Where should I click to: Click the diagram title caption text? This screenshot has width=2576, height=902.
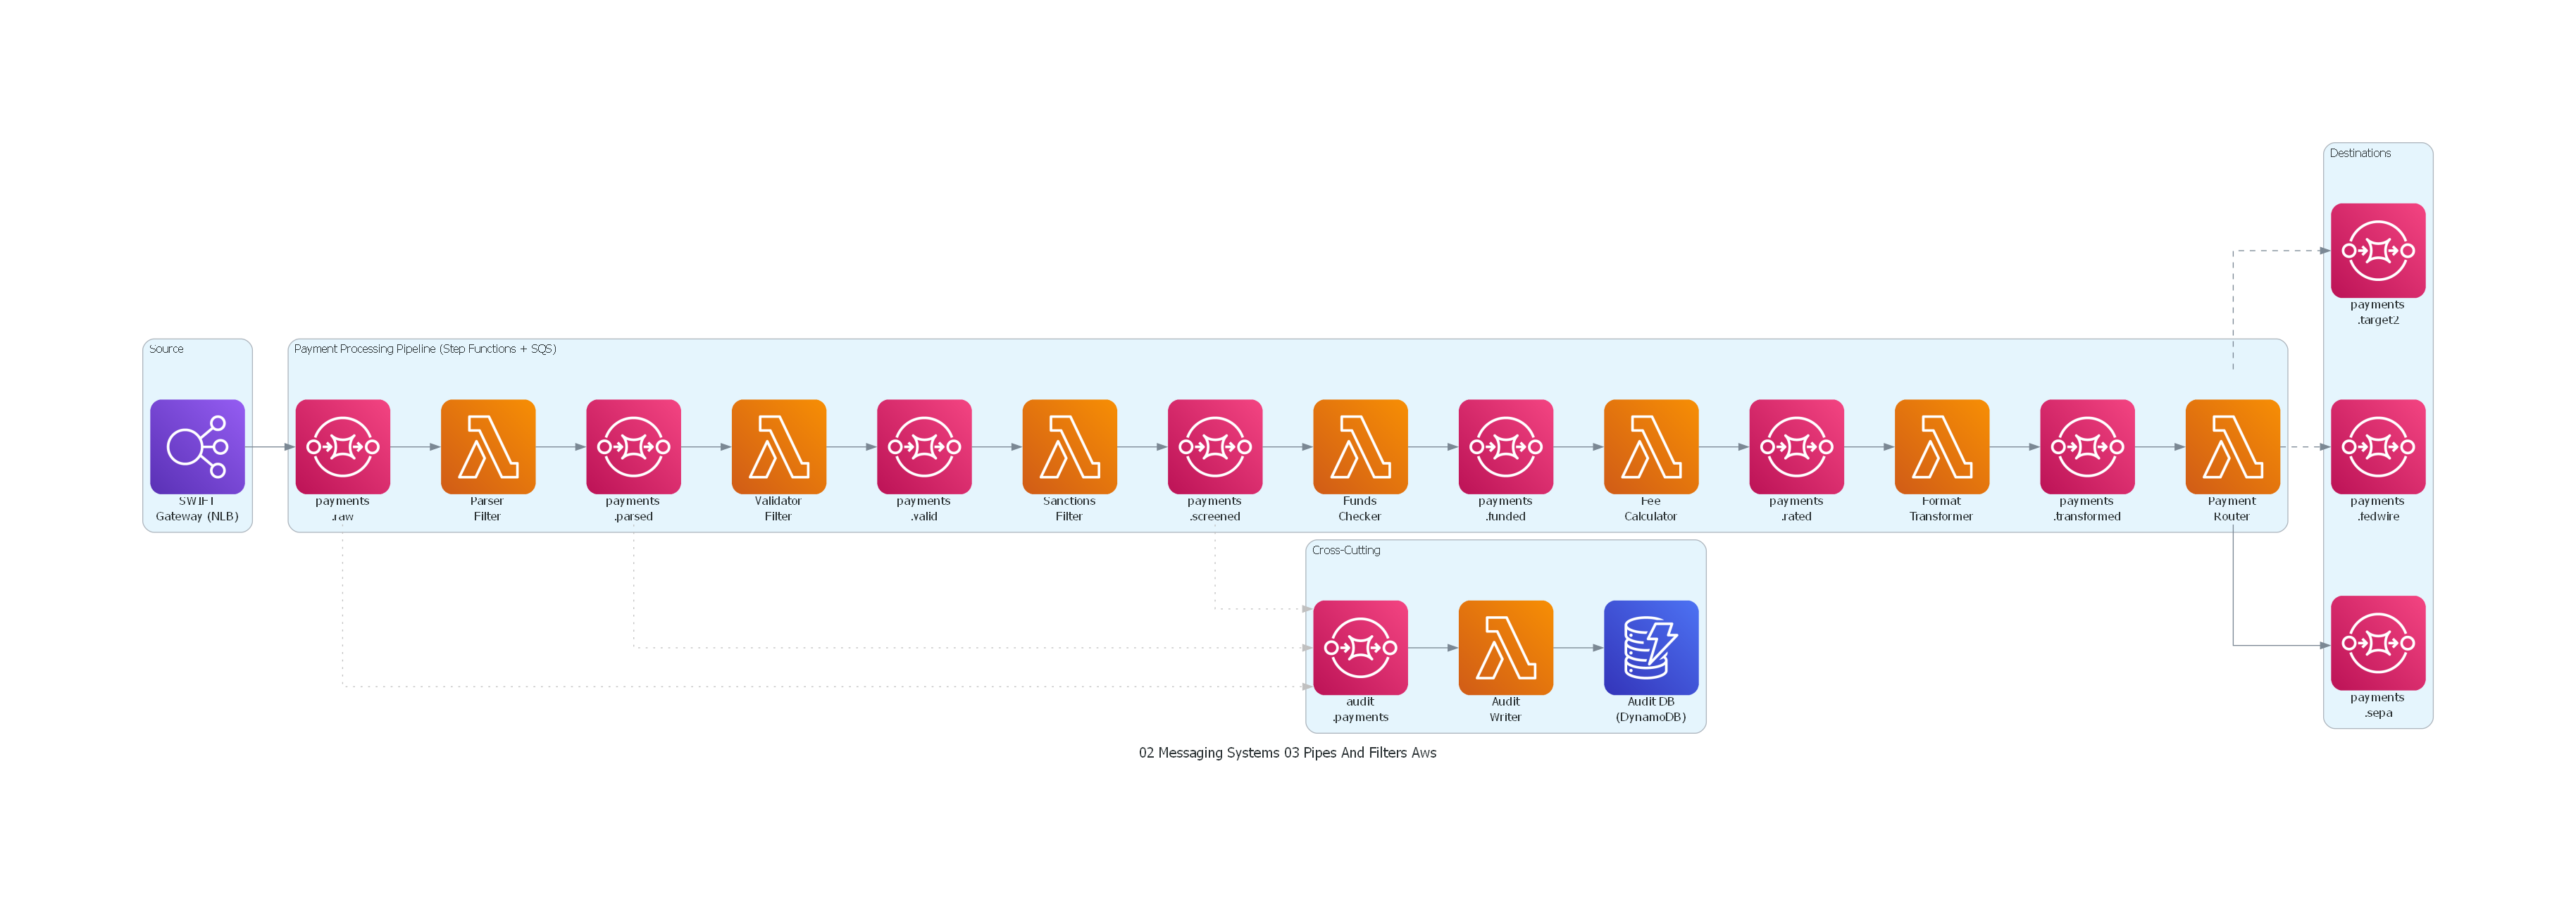[x=1287, y=753]
